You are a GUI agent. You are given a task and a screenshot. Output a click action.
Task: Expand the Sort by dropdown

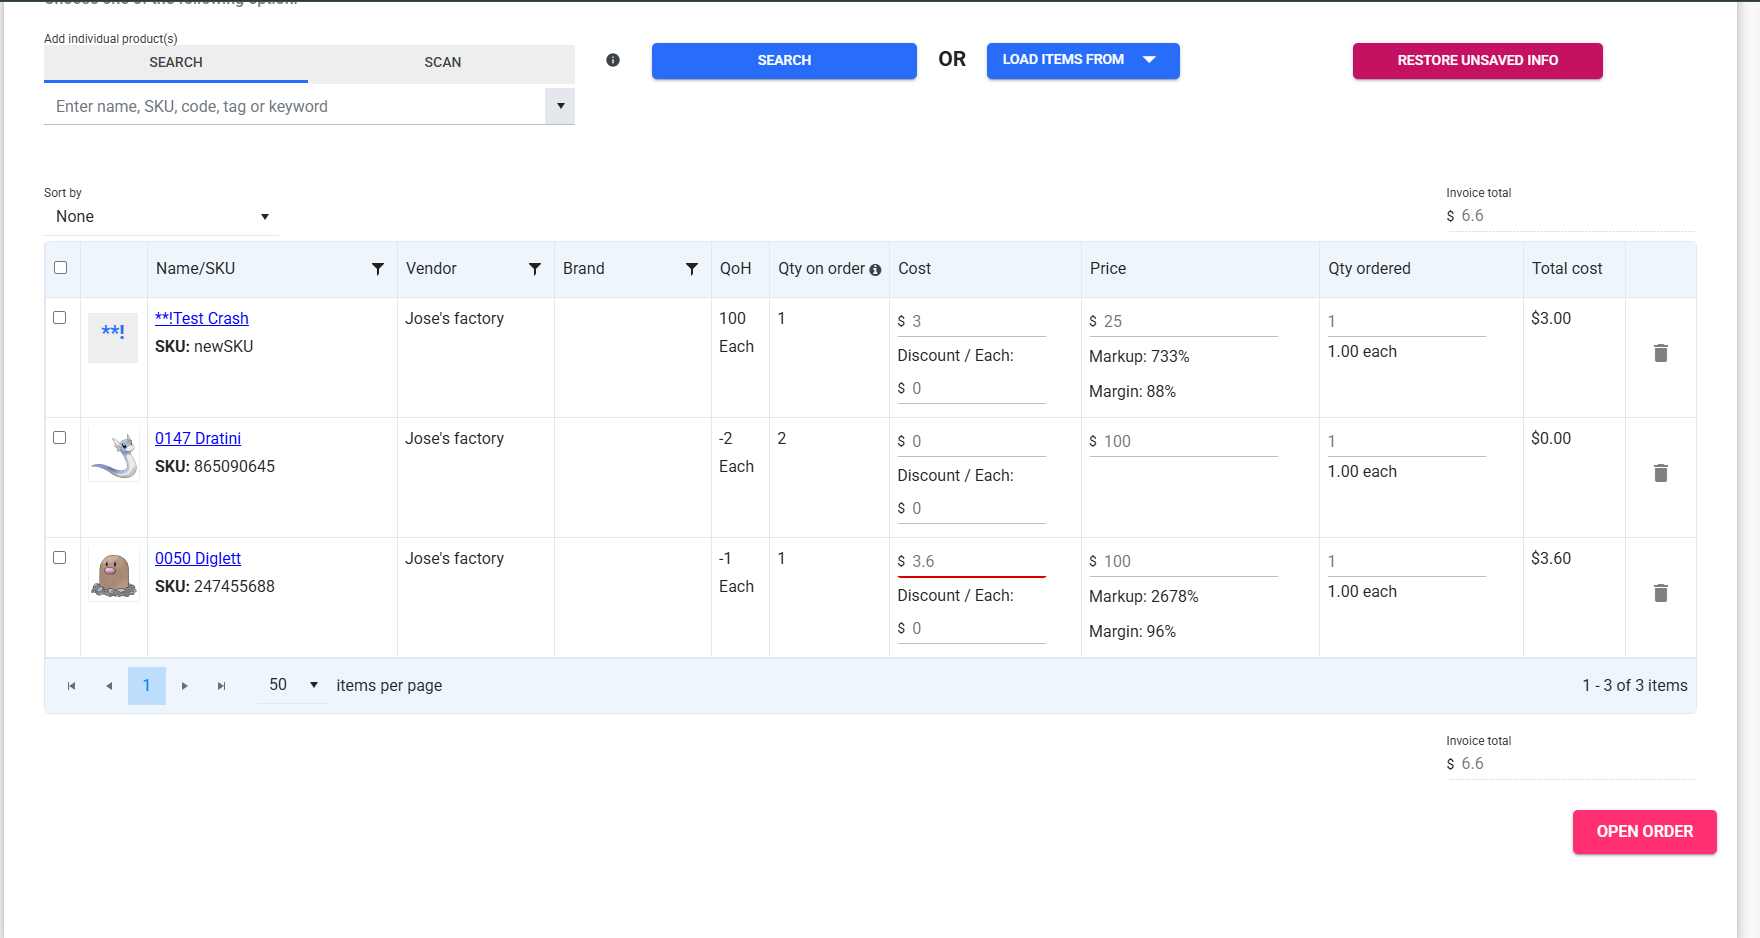(x=160, y=217)
